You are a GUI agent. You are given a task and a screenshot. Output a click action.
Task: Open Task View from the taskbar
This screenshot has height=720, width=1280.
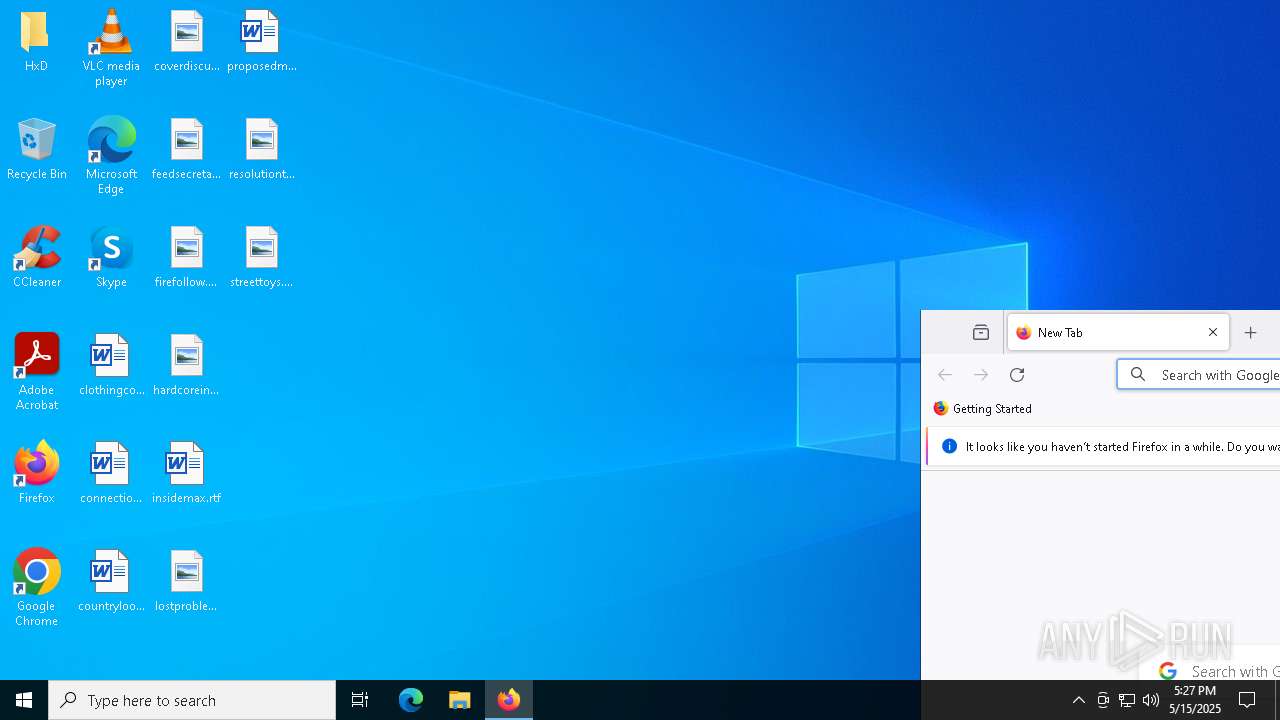click(360, 700)
